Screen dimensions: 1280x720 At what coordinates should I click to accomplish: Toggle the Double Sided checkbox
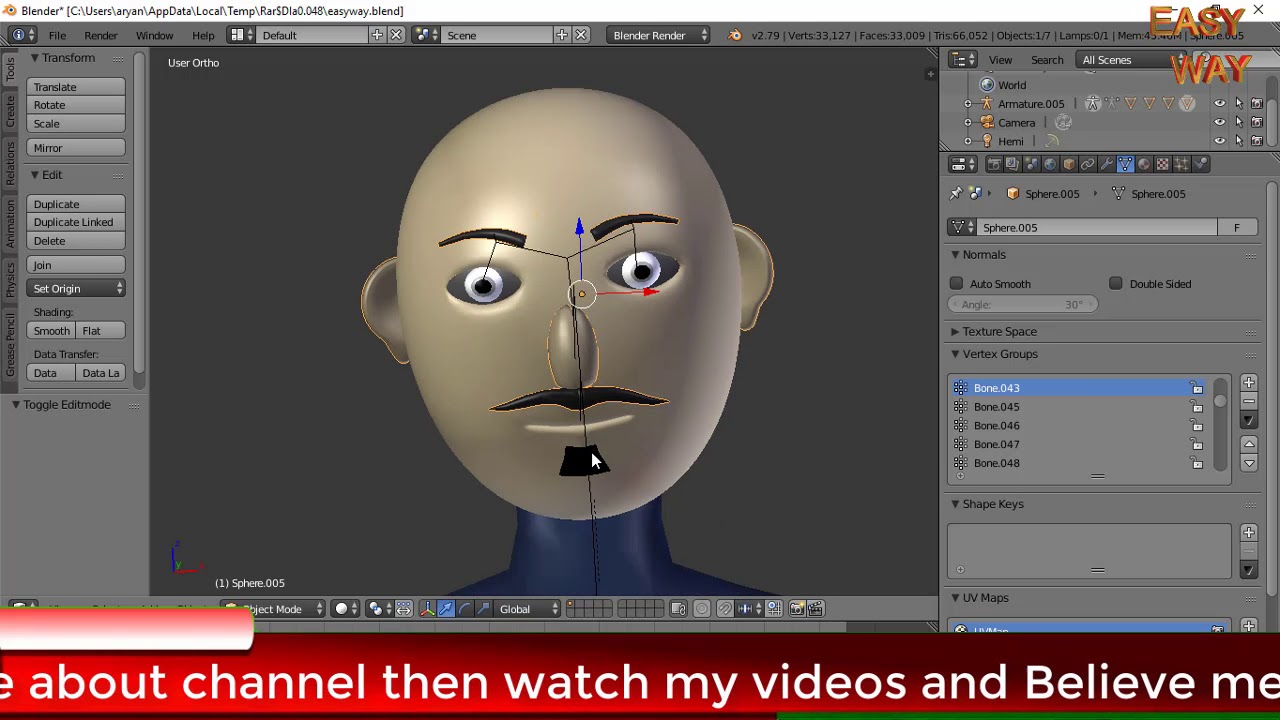click(1115, 284)
